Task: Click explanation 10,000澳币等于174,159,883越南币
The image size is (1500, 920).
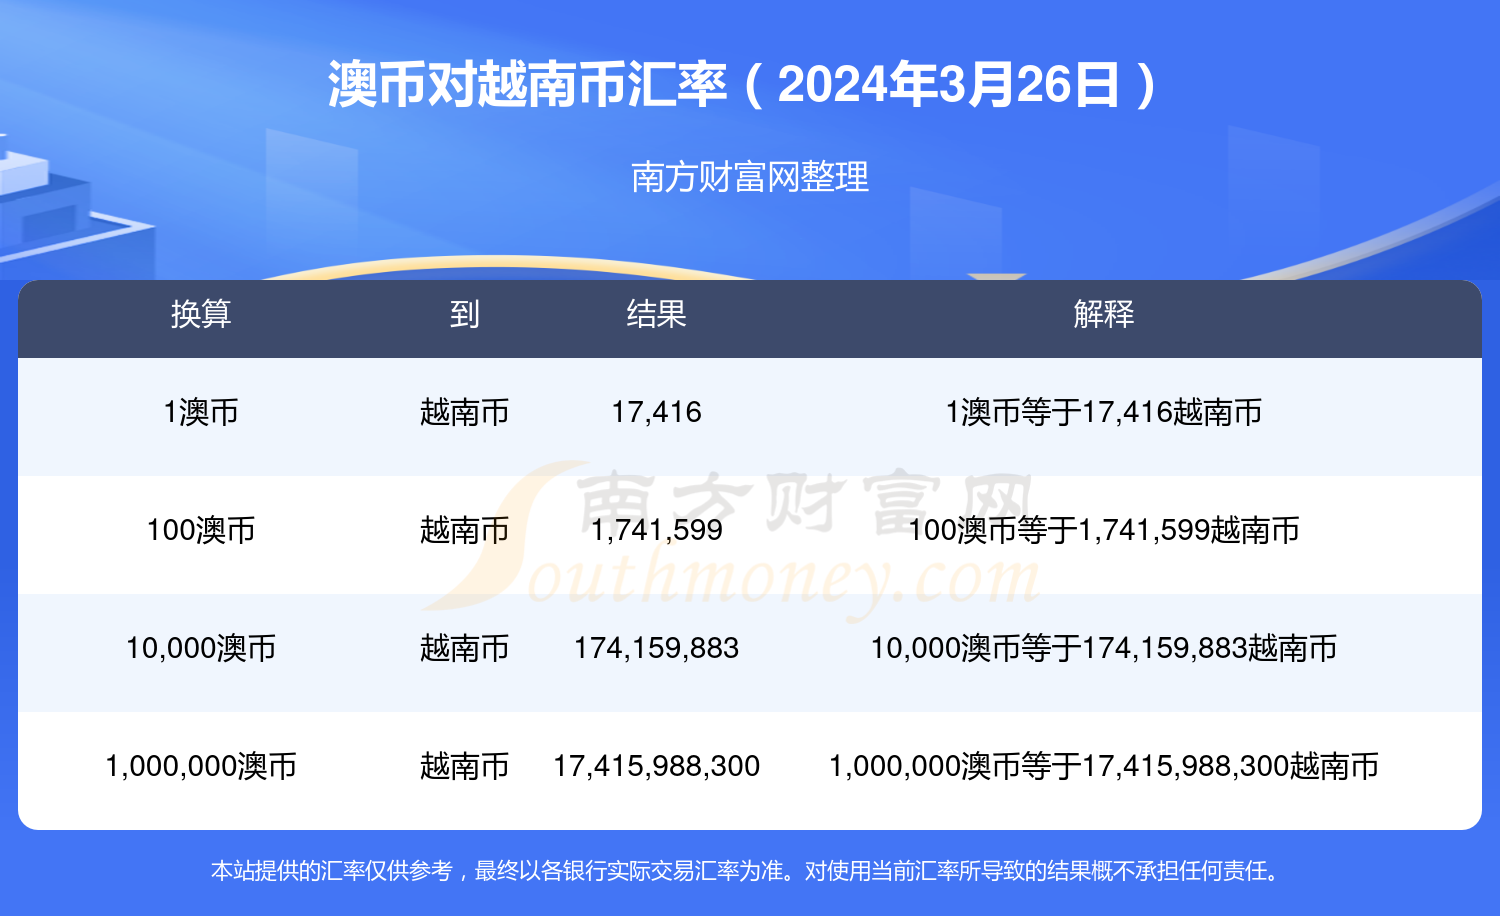Action: coord(1104,648)
